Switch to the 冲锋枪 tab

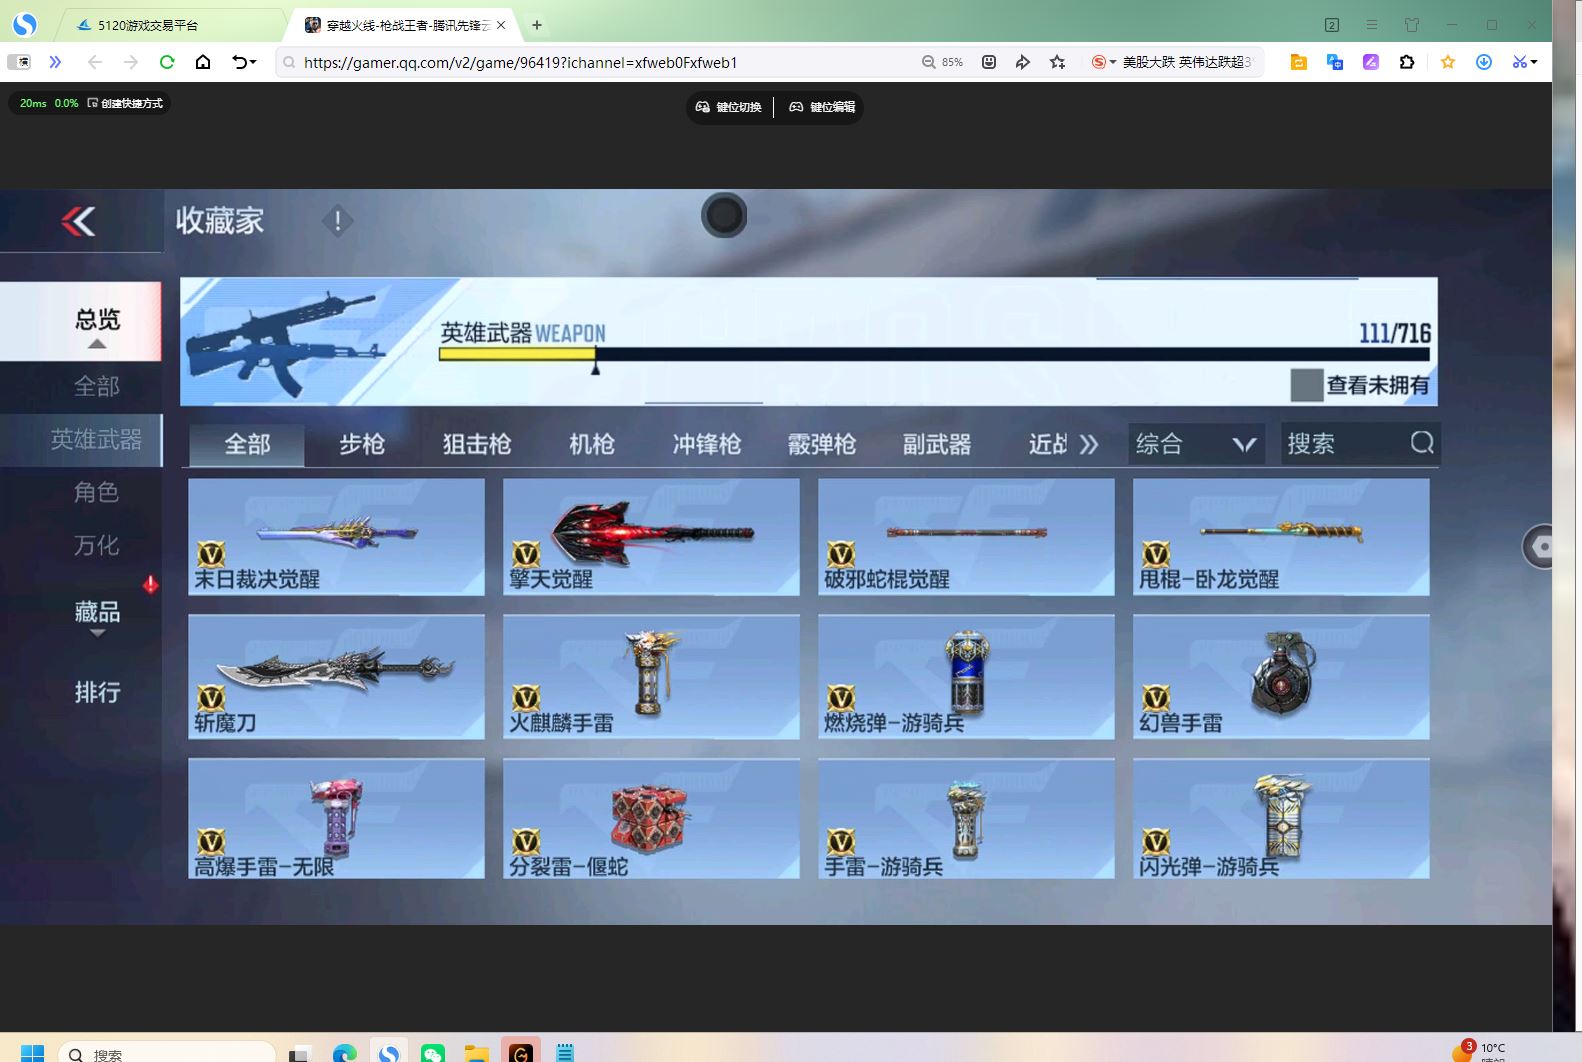(x=707, y=444)
